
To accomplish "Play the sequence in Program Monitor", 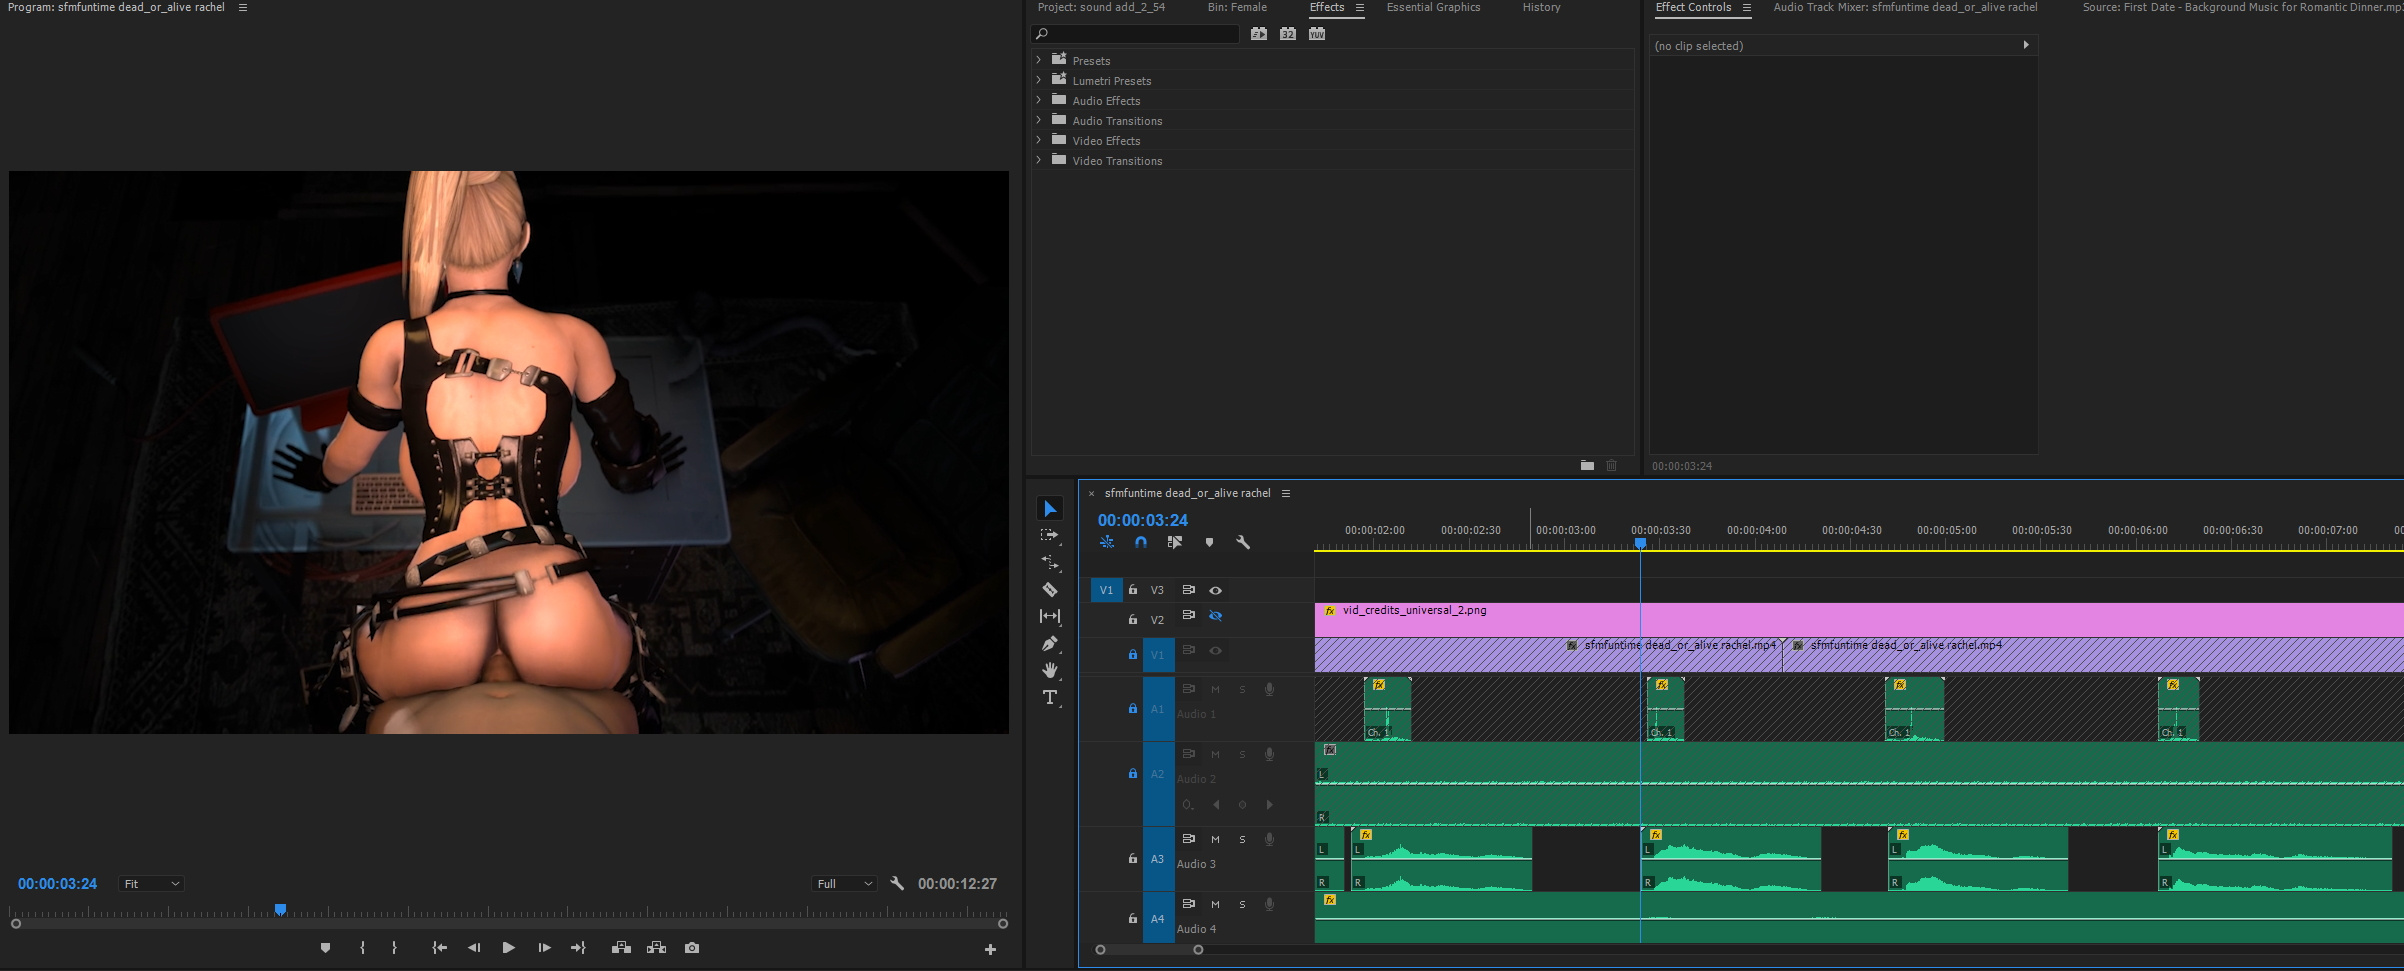I will coord(508,948).
